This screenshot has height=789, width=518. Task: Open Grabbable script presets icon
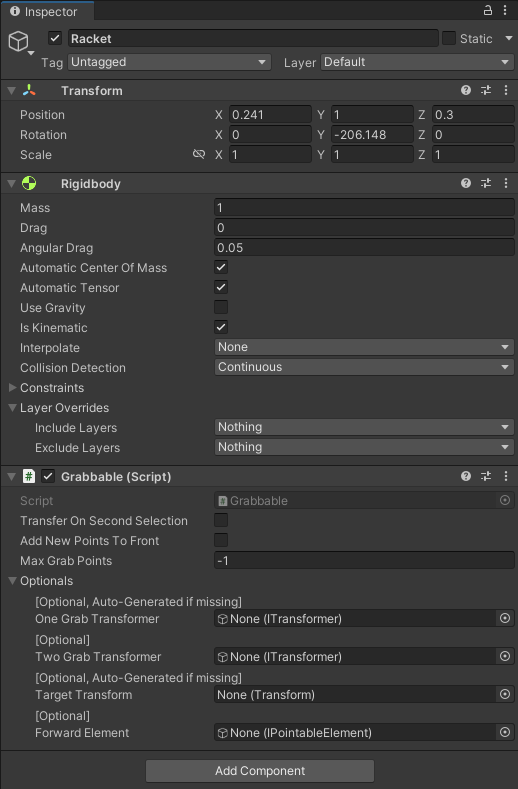(x=486, y=476)
